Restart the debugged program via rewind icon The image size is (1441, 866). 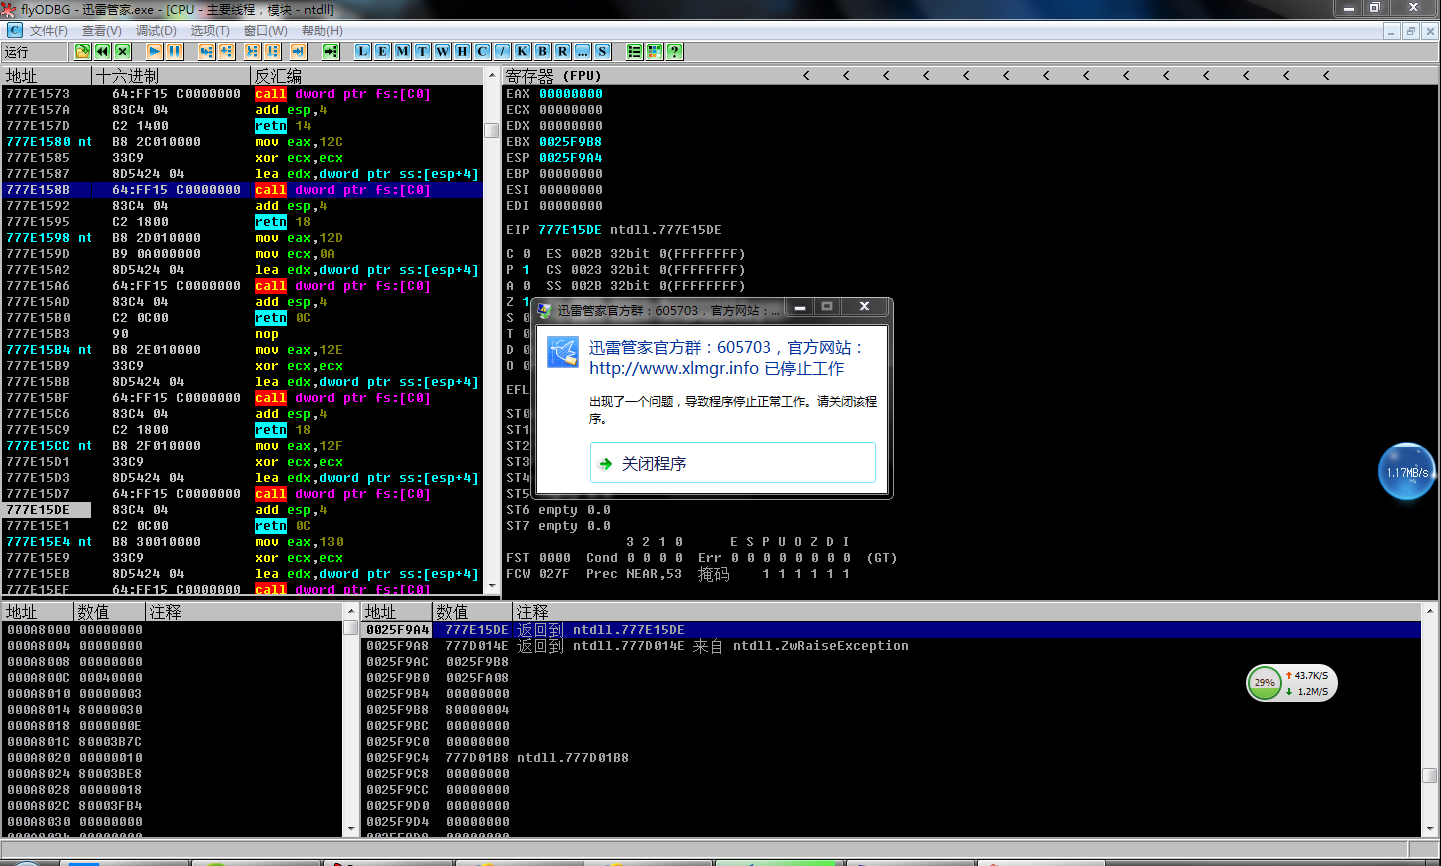point(102,51)
